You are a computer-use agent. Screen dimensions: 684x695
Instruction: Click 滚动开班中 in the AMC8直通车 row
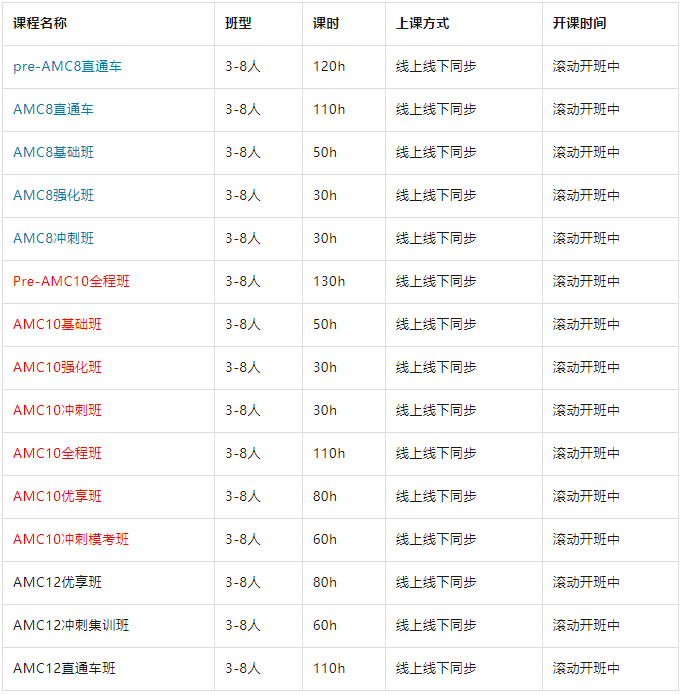tap(586, 109)
